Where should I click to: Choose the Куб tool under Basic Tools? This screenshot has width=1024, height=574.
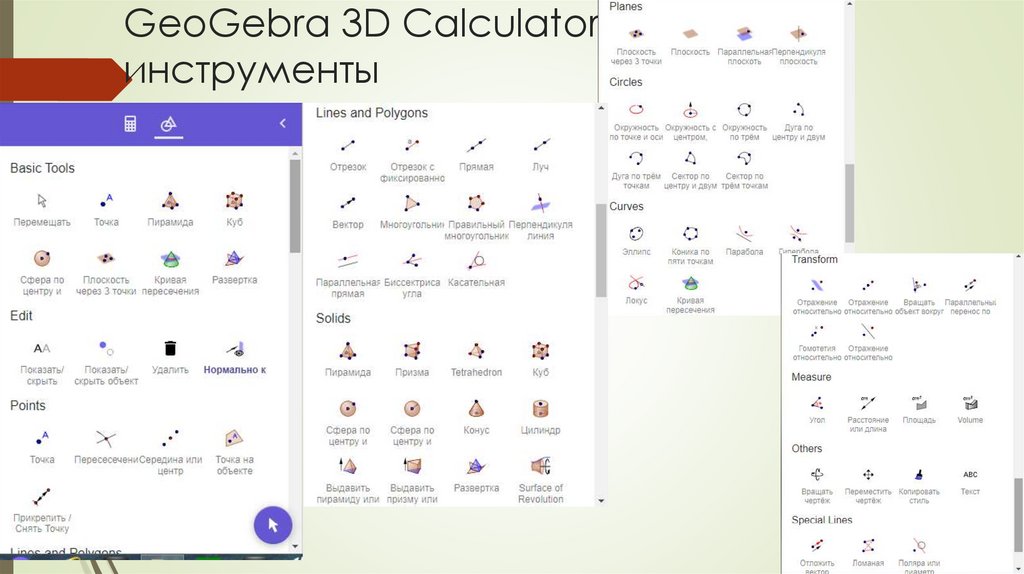click(x=234, y=209)
